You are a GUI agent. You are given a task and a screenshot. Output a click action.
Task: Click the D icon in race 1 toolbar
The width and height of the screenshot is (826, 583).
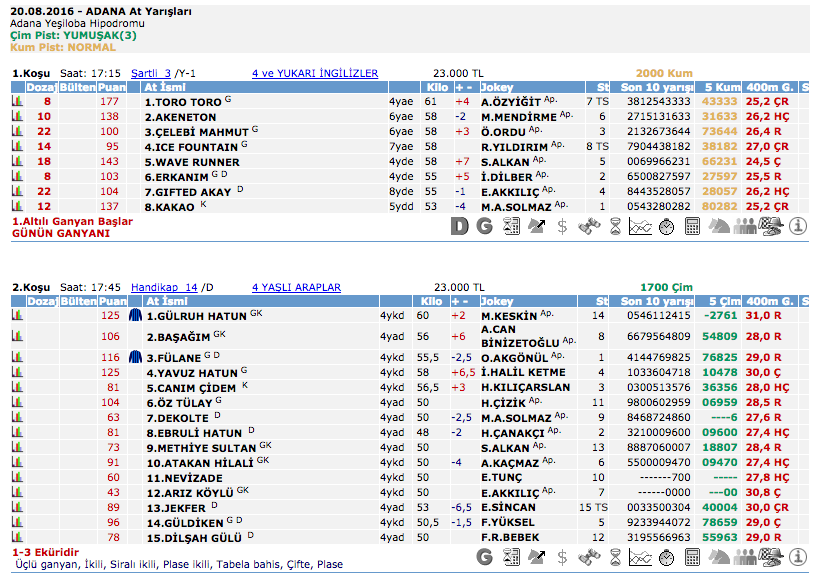(459, 226)
